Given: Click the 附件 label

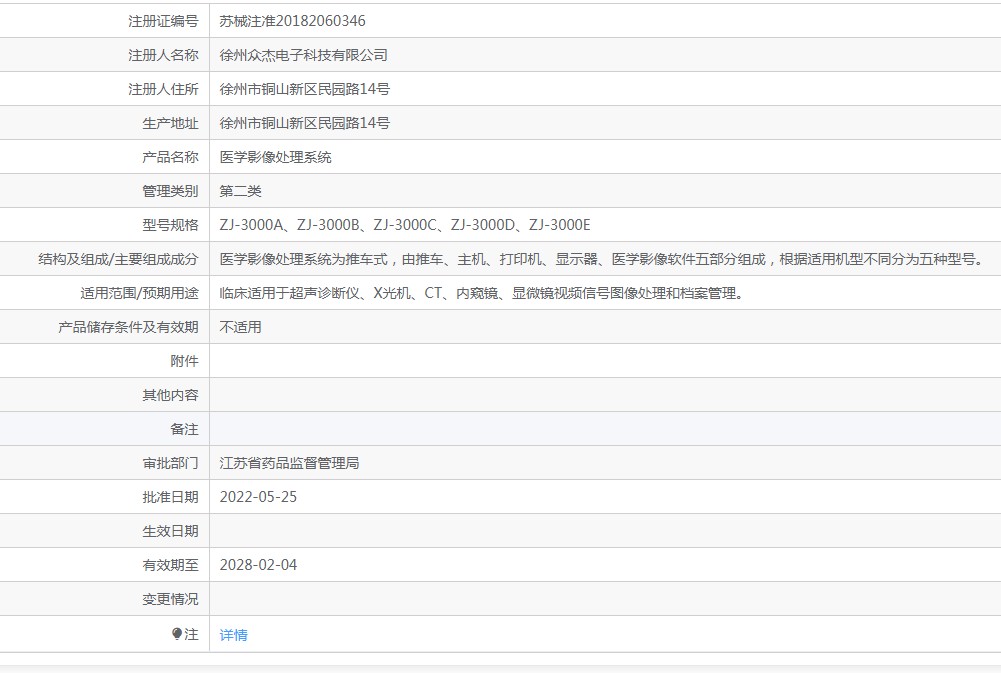Looking at the screenshot, I should point(184,361).
